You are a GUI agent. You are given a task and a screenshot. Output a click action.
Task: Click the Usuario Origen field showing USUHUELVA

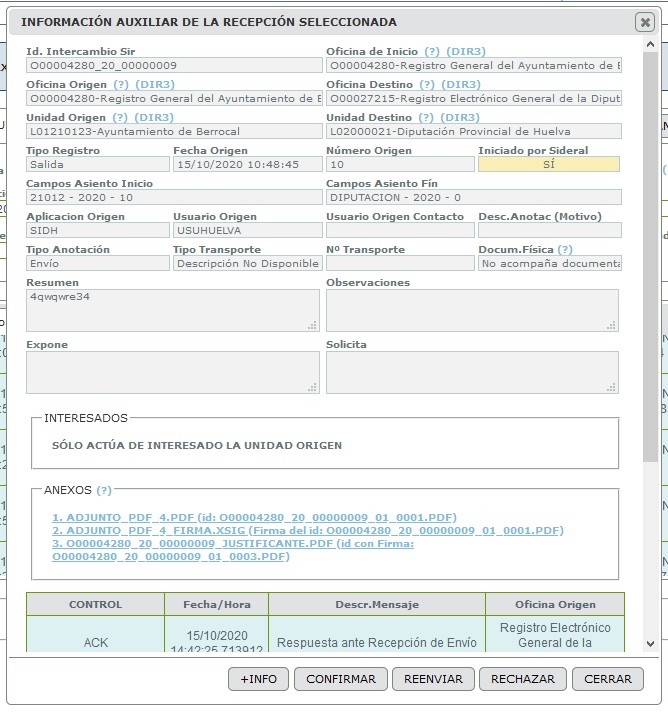pyautogui.click(x=247, y=231)
